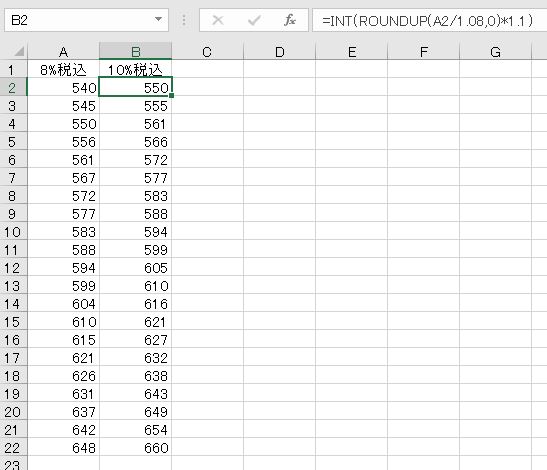The image size is (547, 470).
Task: Click the Cancel X icon in formula bar
Action: (218, 20)
